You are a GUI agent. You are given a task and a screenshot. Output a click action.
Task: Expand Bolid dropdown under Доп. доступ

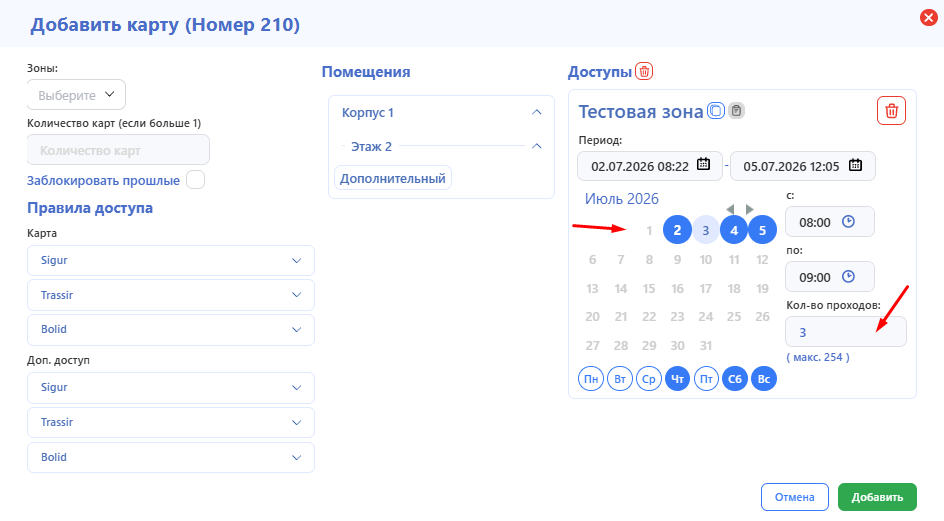coord(170,457)
